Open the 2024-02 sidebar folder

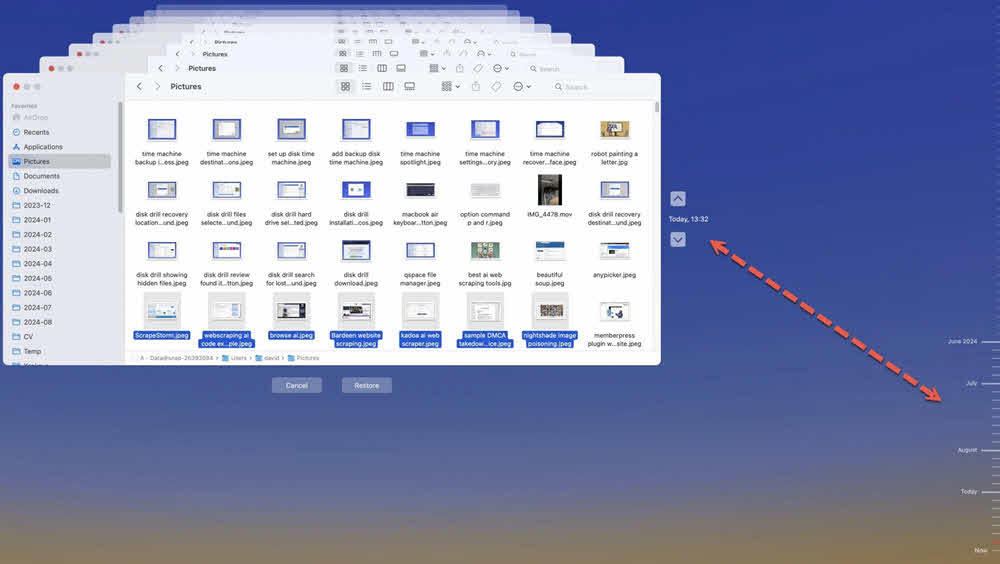coord(59,235)
